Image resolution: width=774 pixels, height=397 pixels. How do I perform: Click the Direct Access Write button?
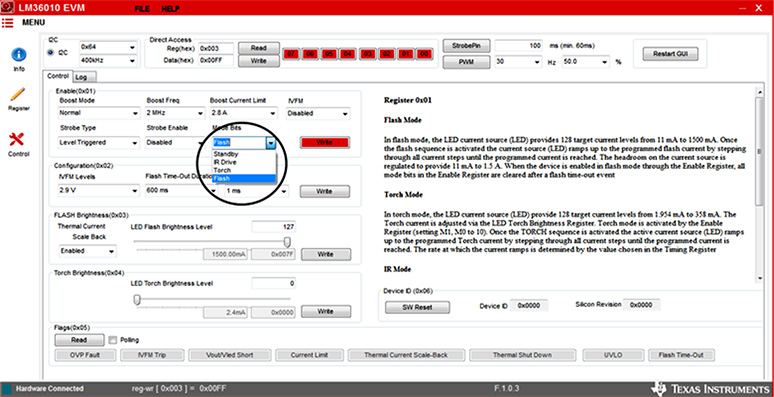tap(259, 61)
